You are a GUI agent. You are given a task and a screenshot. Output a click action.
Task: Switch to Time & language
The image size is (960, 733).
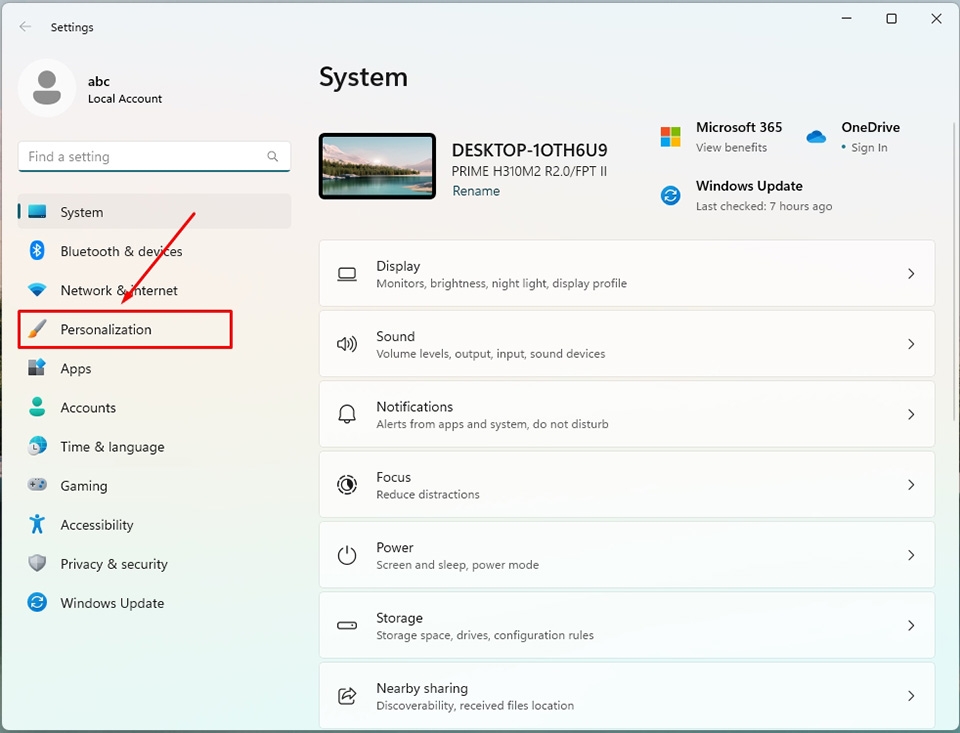154,446
